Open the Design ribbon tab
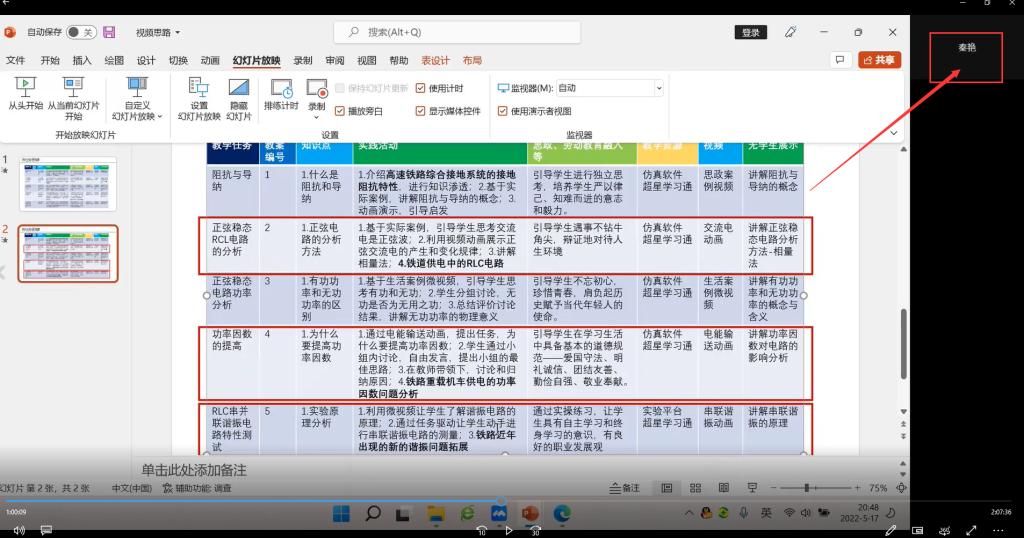The width and height of the screenshot is (1024, 538). coord(146,60)
